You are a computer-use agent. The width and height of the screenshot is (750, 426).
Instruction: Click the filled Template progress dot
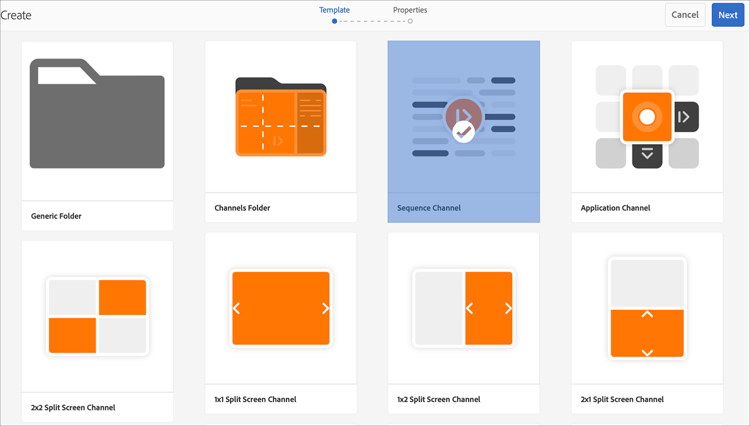[334, 21]
